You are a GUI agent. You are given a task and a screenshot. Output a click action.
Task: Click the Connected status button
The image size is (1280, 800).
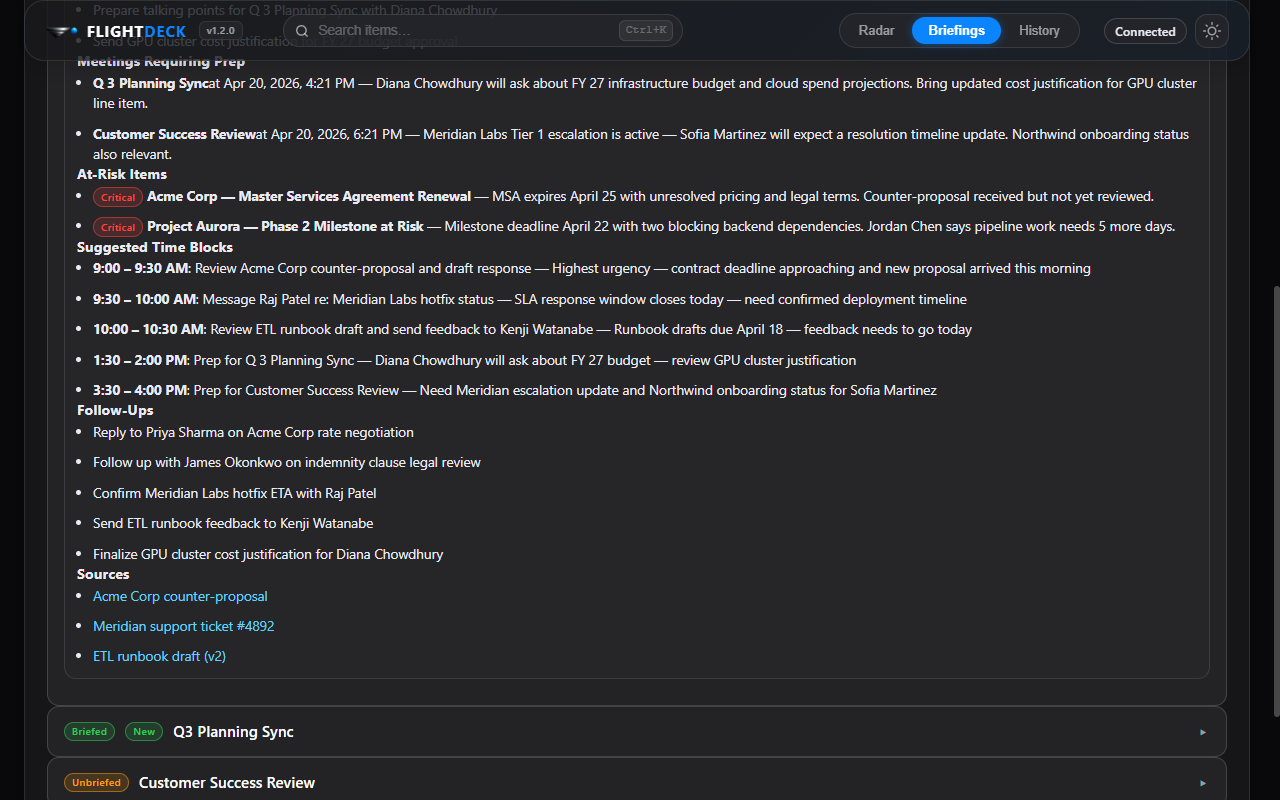[x=1145, y=31]
